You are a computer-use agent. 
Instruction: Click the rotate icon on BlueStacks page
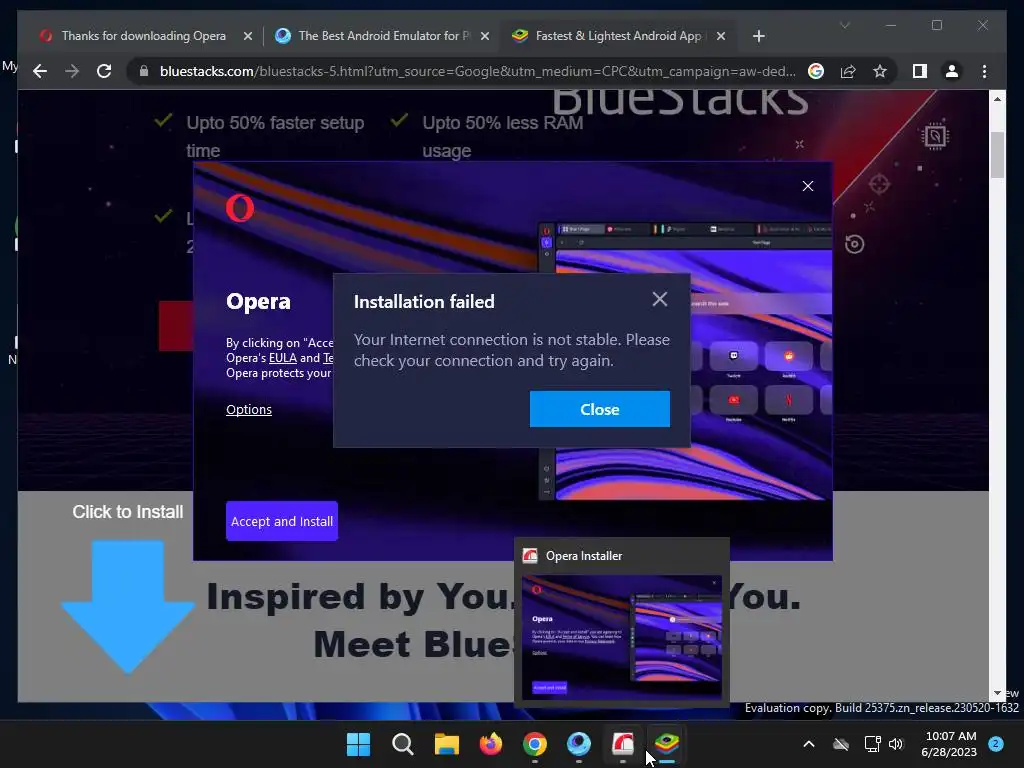854,244
